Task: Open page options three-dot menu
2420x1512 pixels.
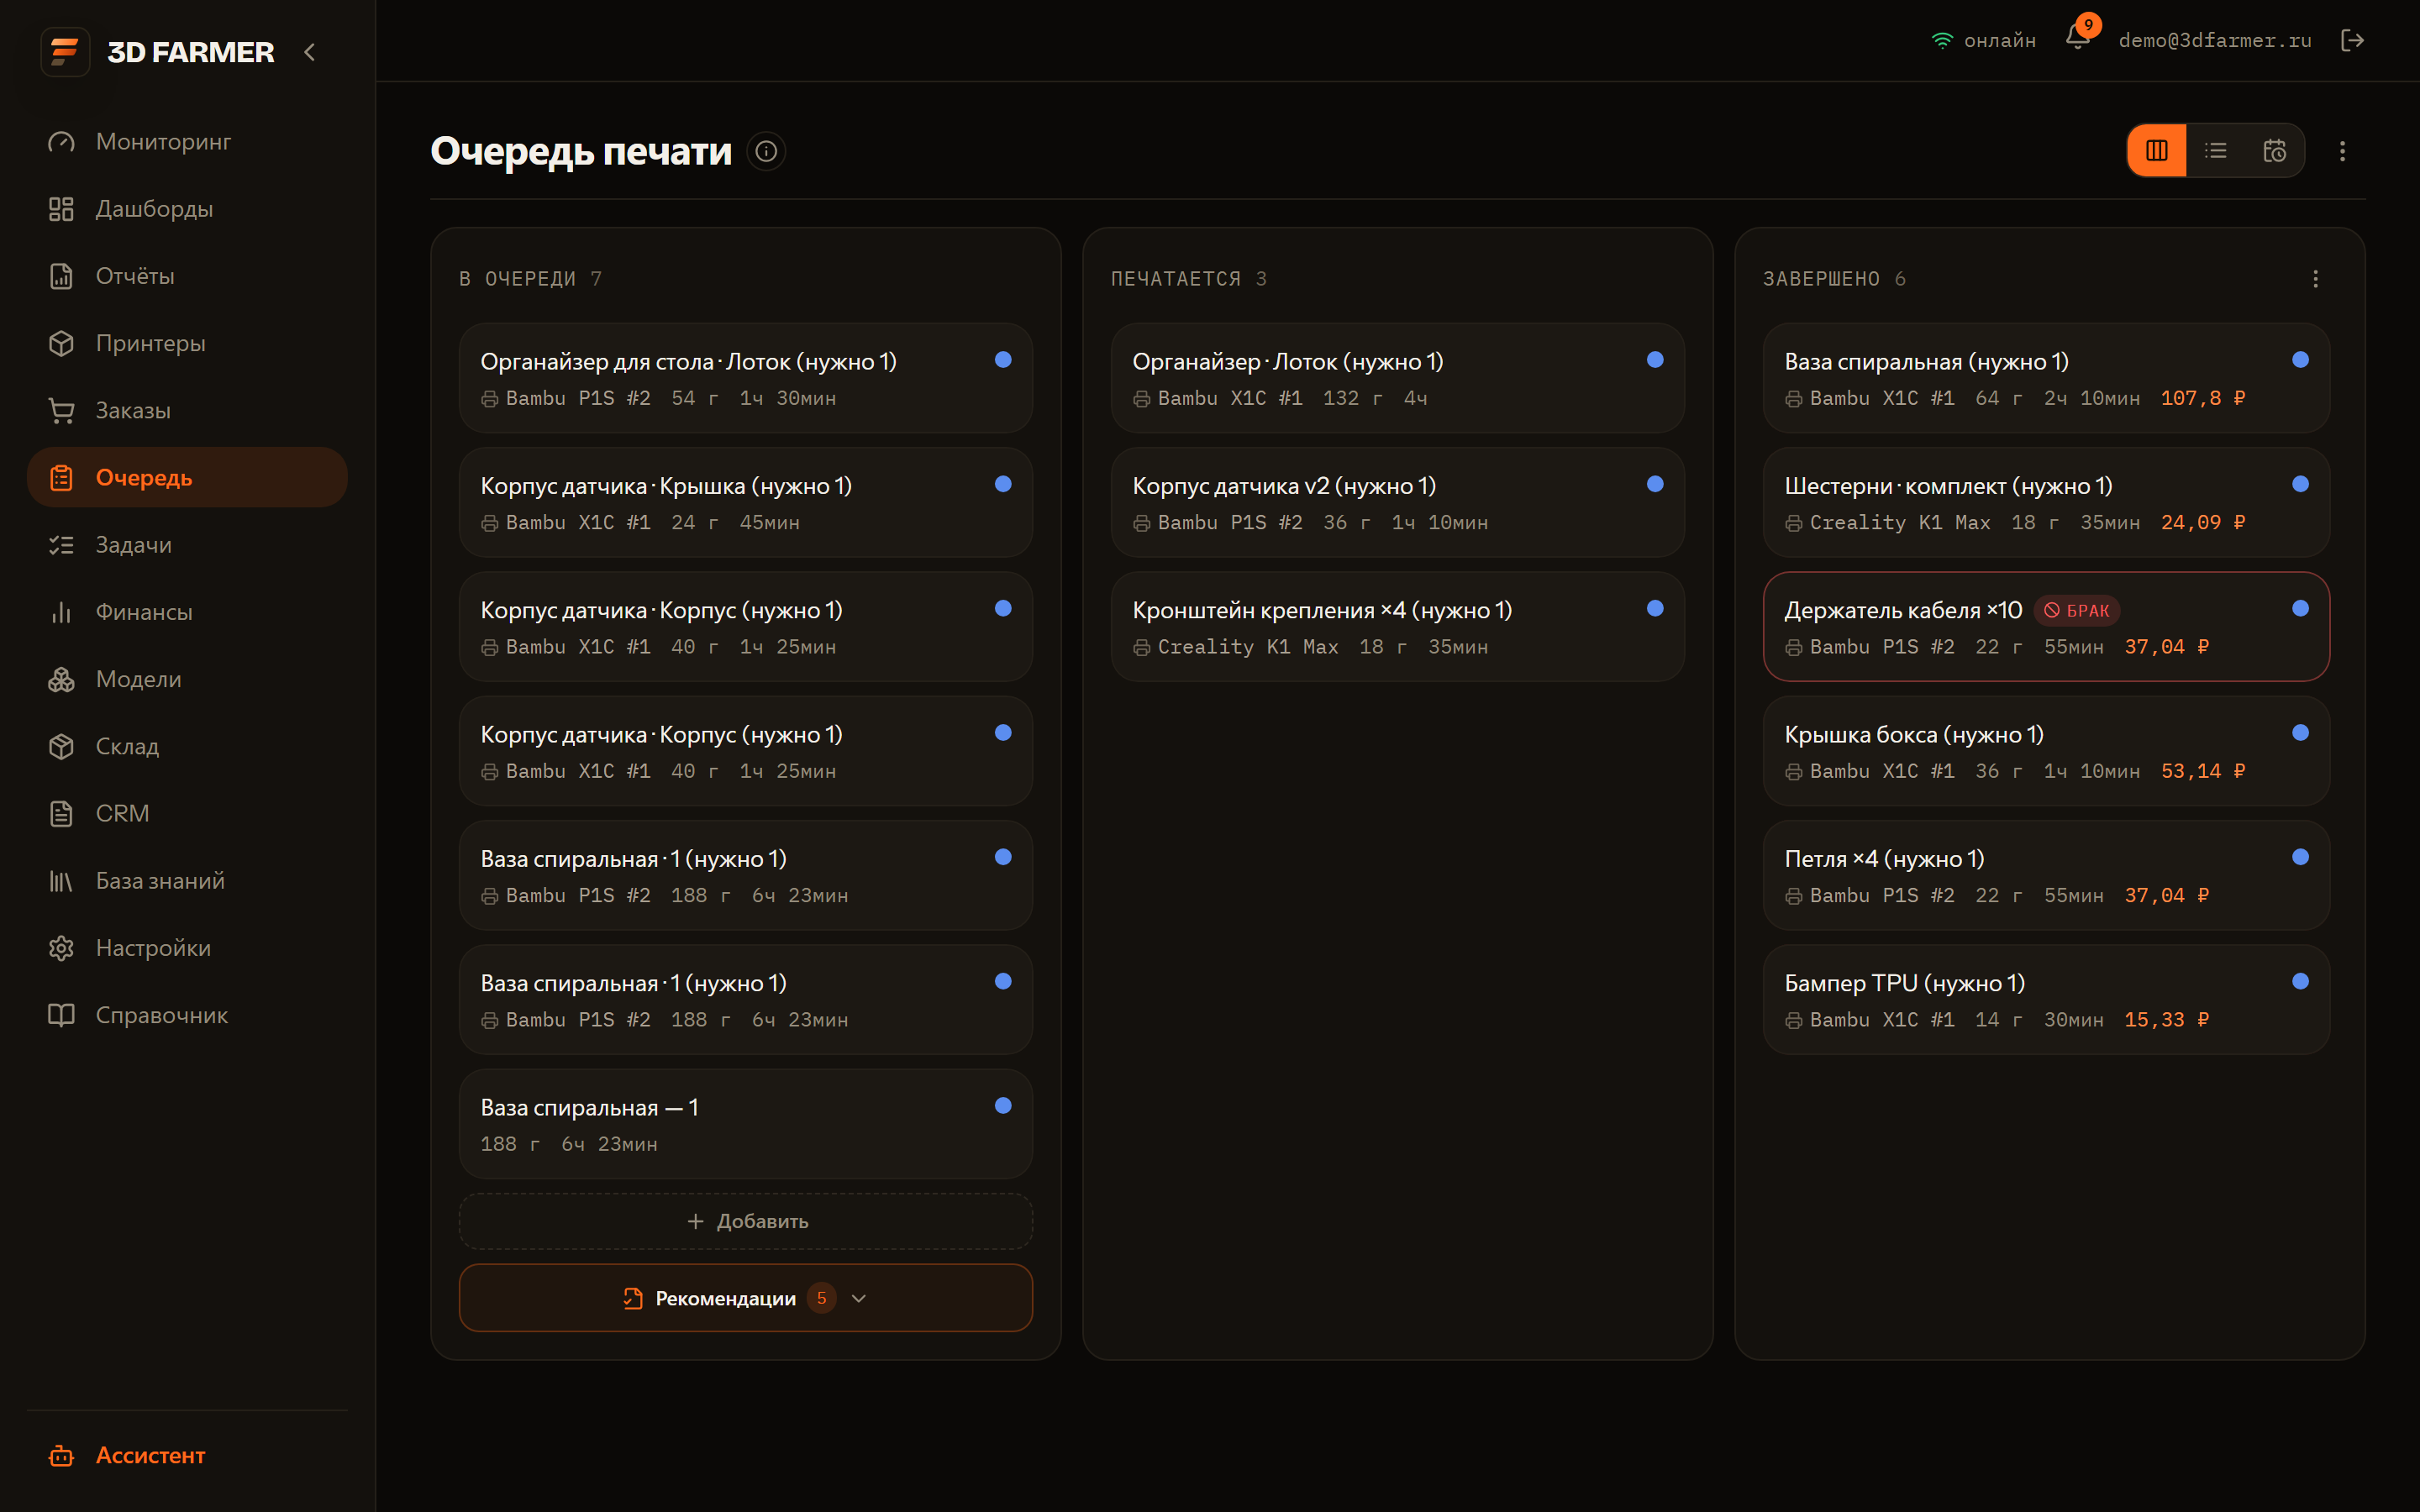Action: (2342, 151)
